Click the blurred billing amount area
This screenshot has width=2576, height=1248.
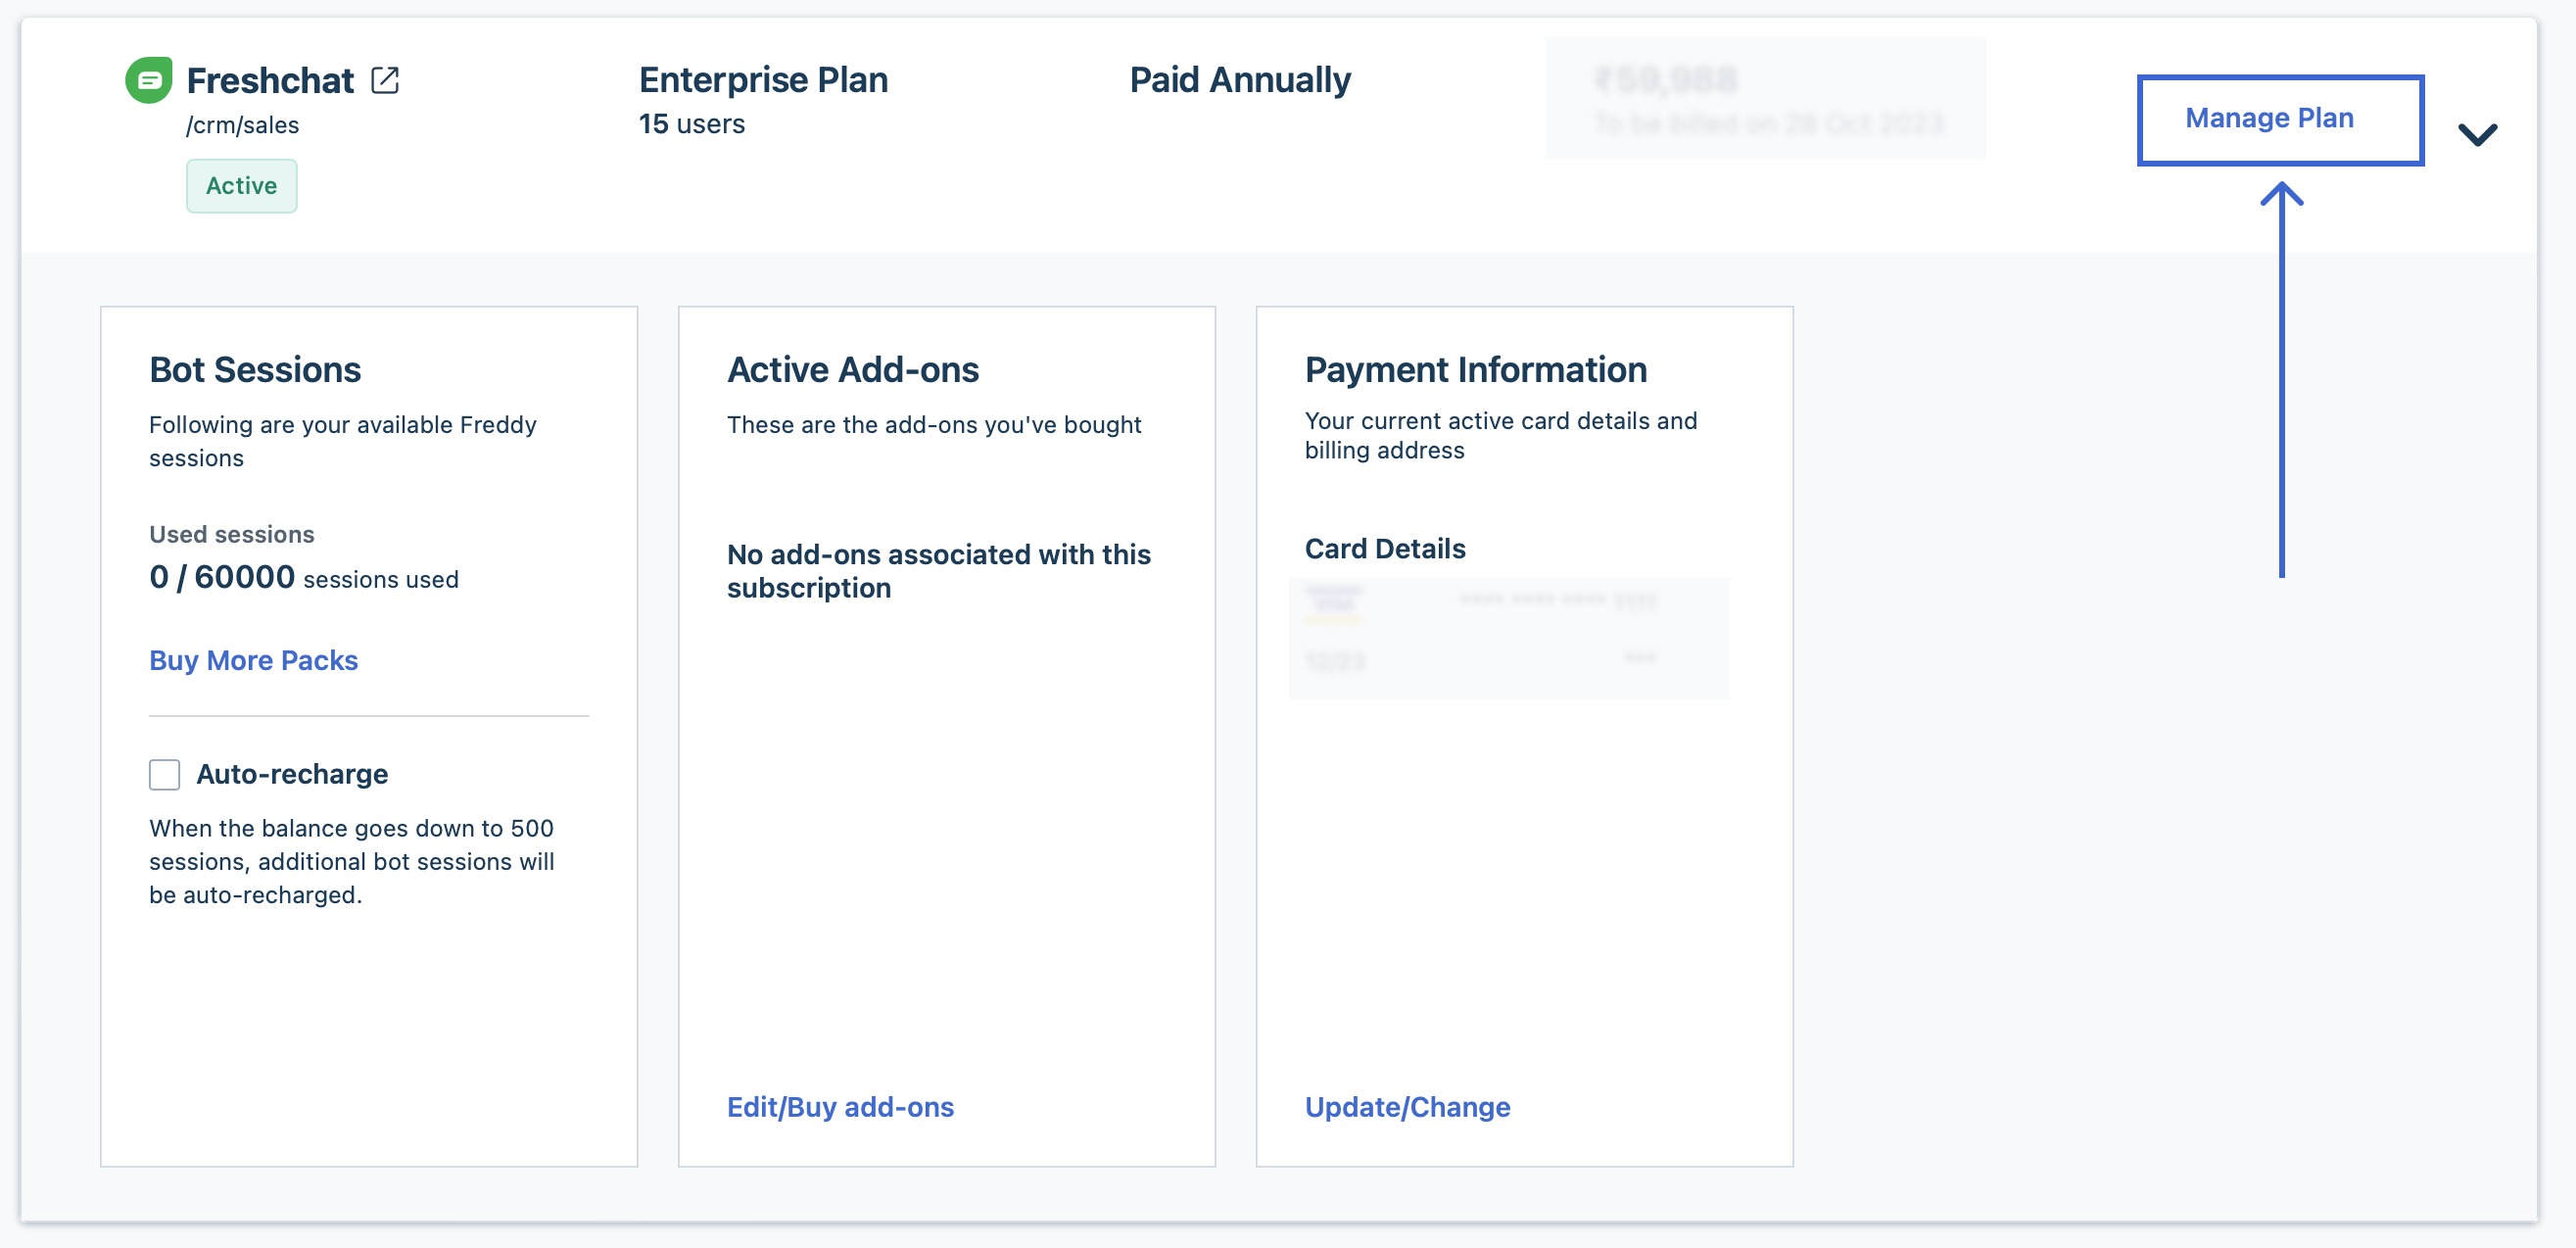[1766, 98]
